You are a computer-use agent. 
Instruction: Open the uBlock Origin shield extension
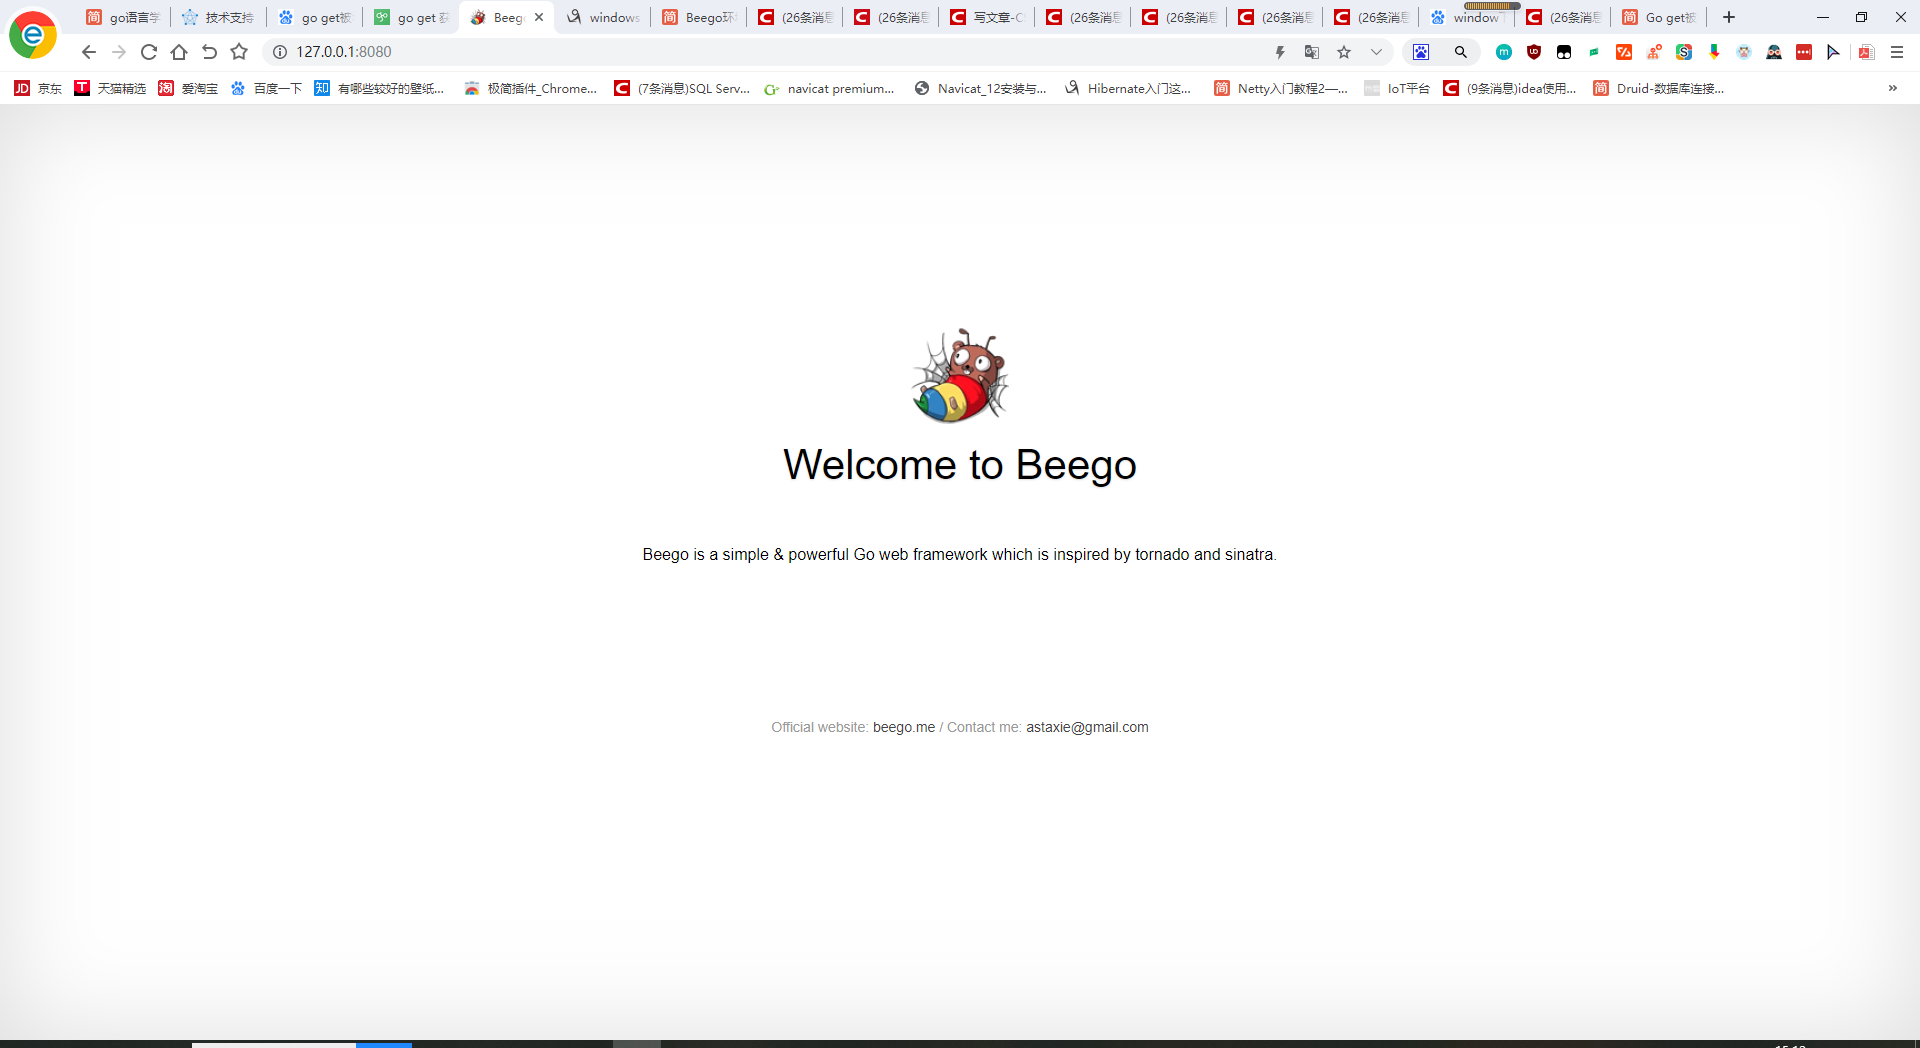tap(1534, 52)
